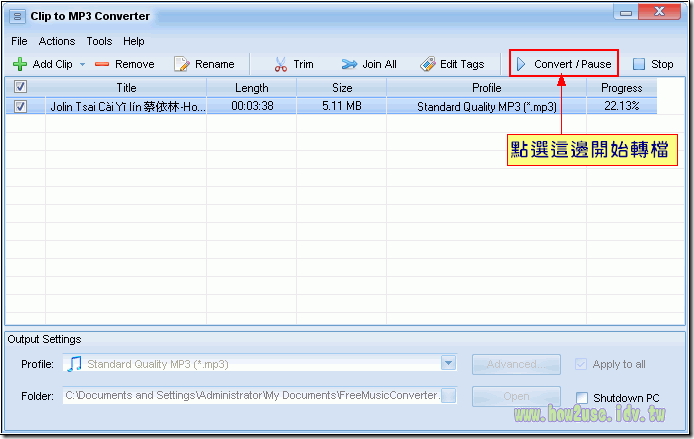Open Rename tool with pencil icon

tap(182, 64)
